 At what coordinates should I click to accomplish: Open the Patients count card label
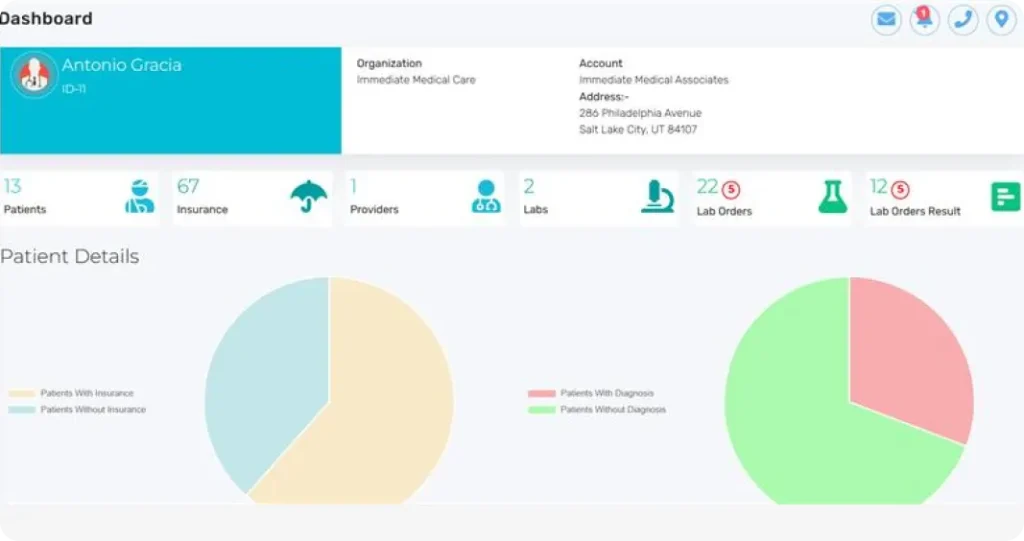click(25, 210)
